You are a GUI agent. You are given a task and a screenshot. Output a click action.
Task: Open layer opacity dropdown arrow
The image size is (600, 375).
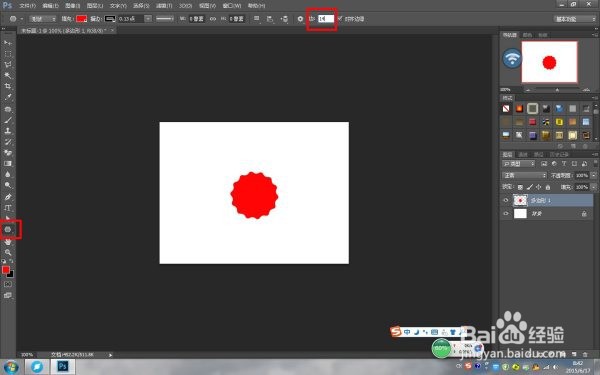click(x=593, y=175)
